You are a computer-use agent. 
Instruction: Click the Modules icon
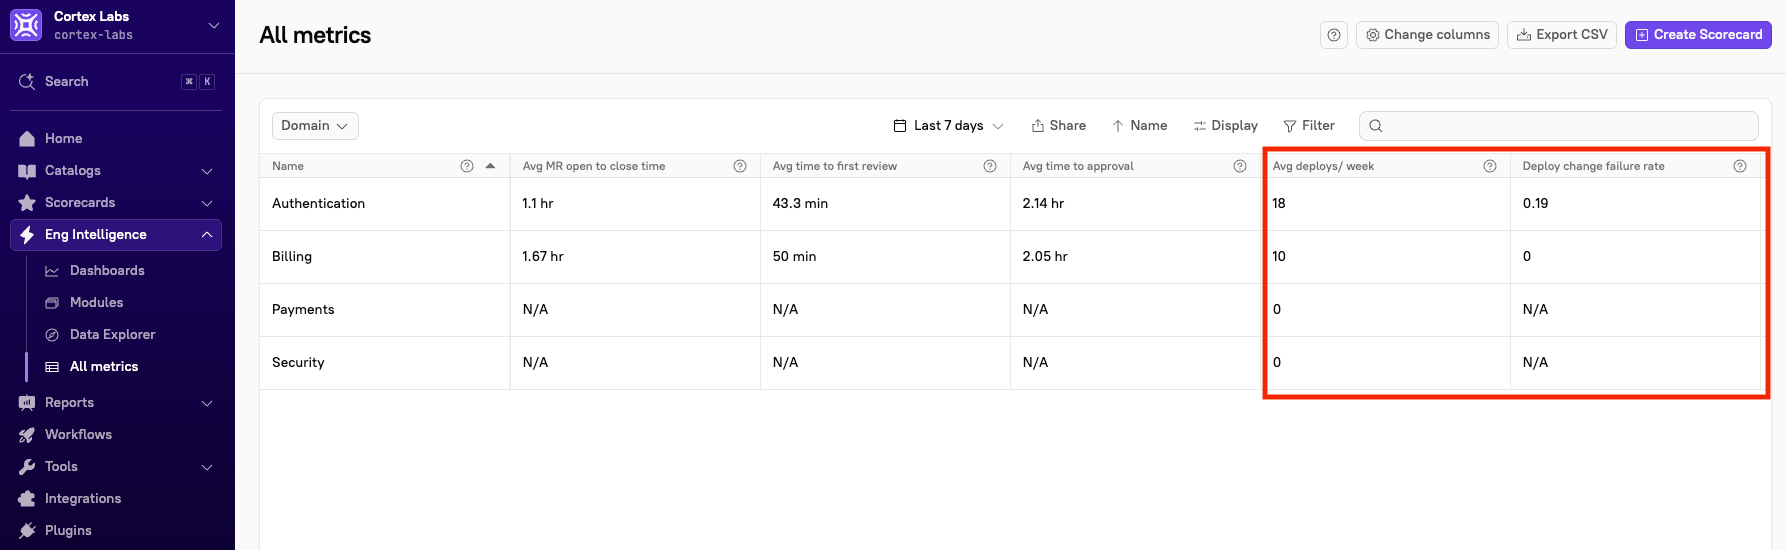pos(52,303)
